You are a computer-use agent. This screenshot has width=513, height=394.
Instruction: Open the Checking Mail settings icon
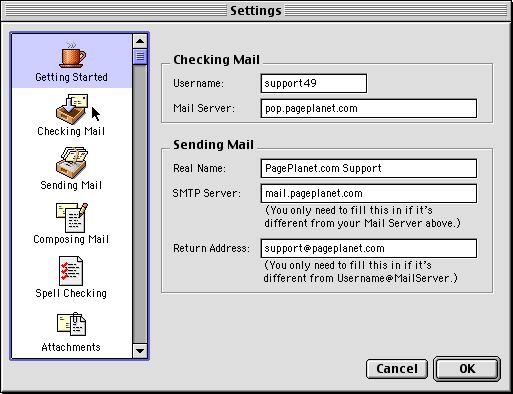(72, 109)
